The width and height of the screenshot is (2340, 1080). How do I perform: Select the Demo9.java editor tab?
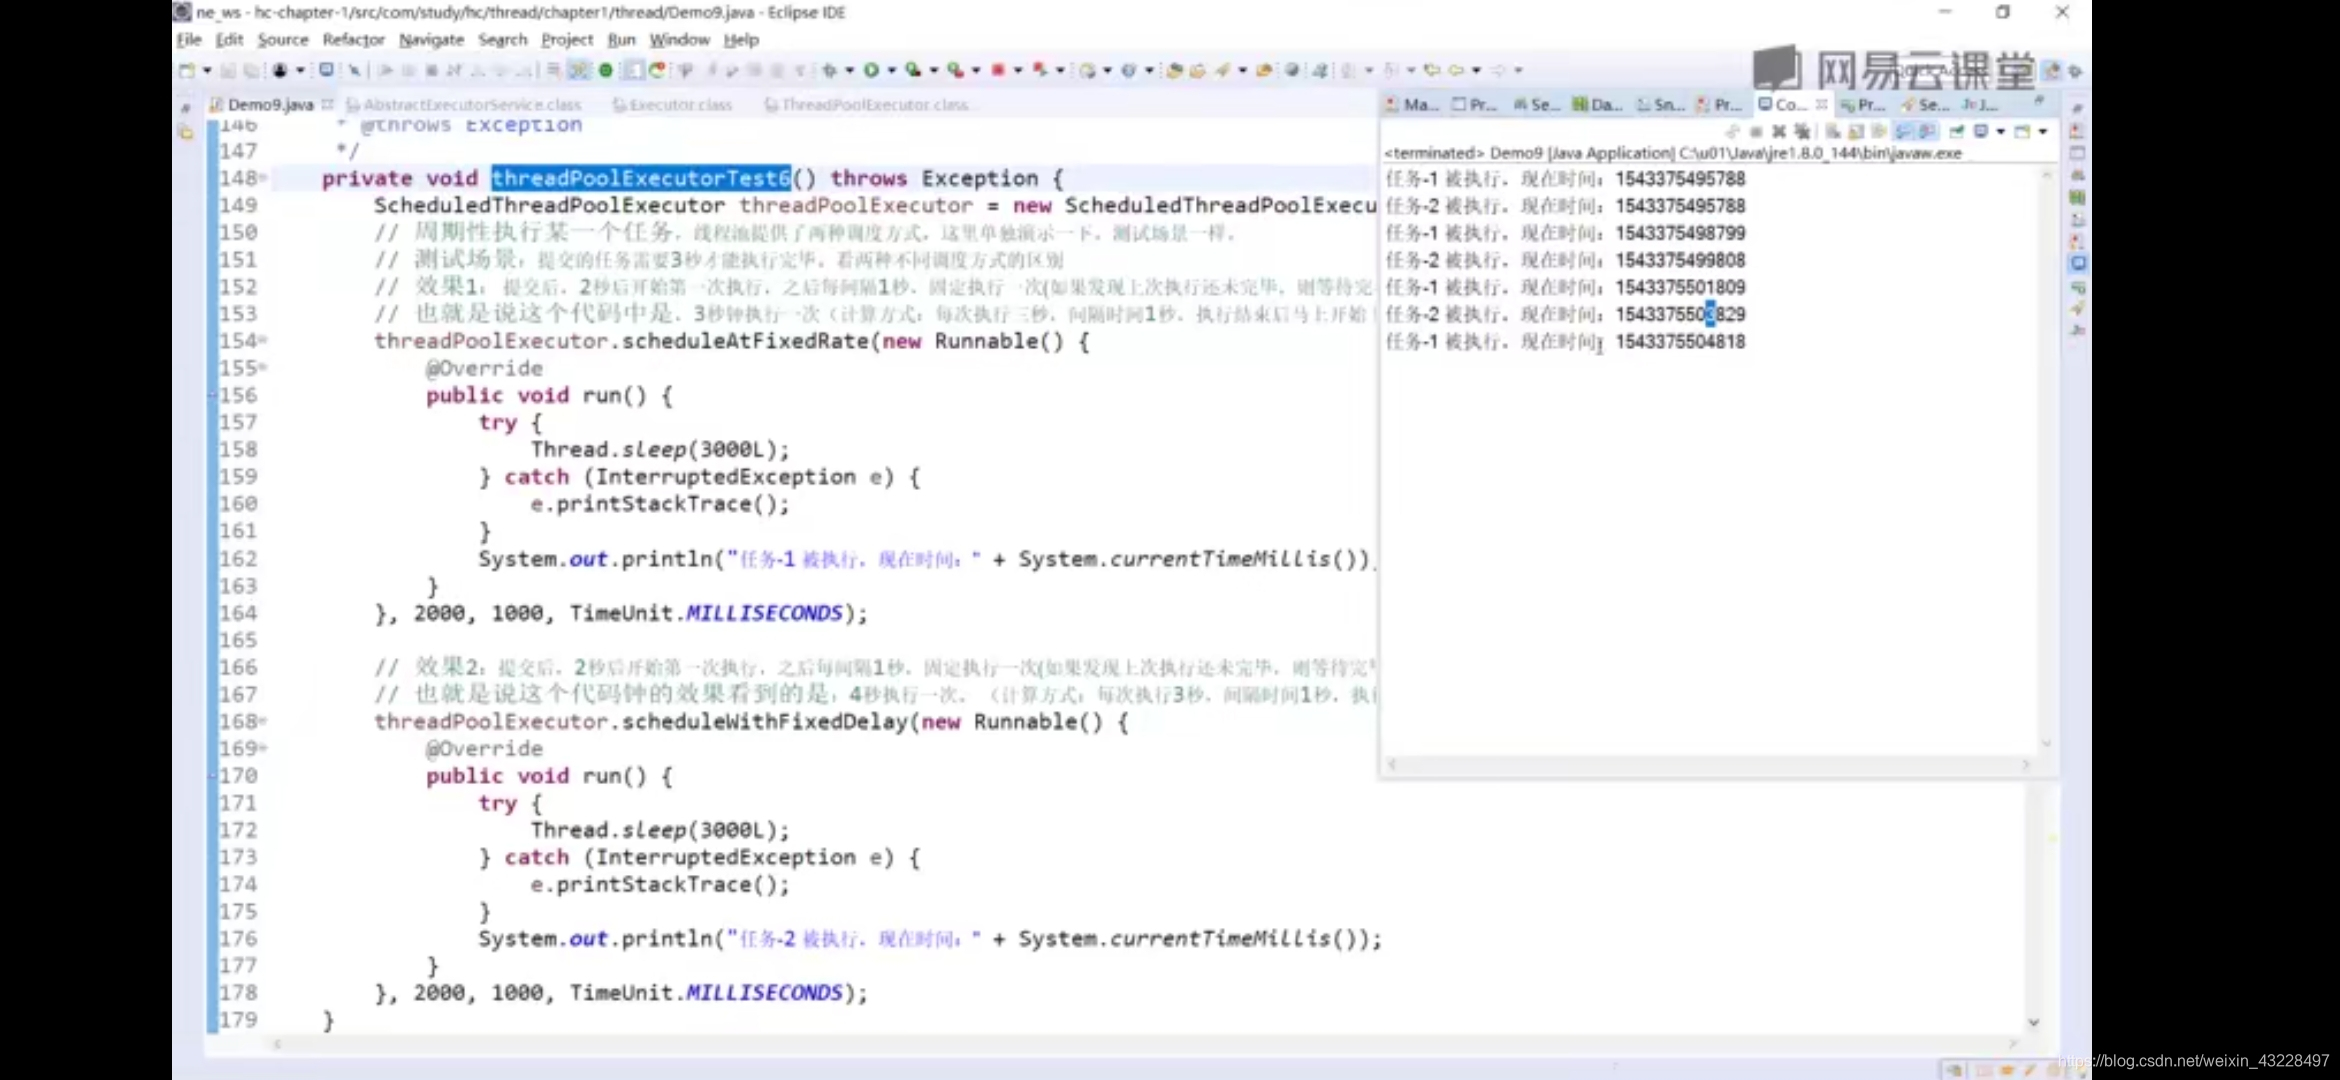pyautogui.click(x=269, y=105)
